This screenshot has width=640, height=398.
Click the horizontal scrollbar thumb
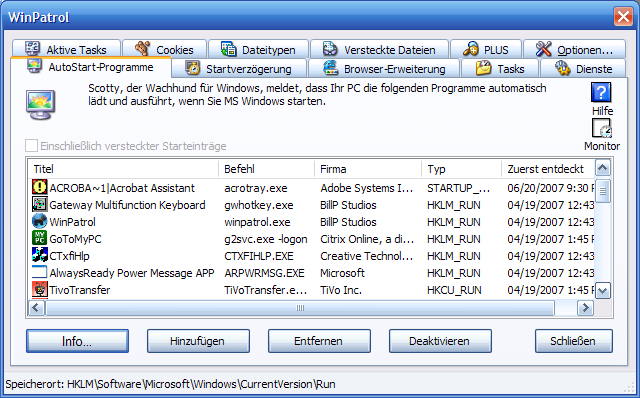tap(300, 308)
